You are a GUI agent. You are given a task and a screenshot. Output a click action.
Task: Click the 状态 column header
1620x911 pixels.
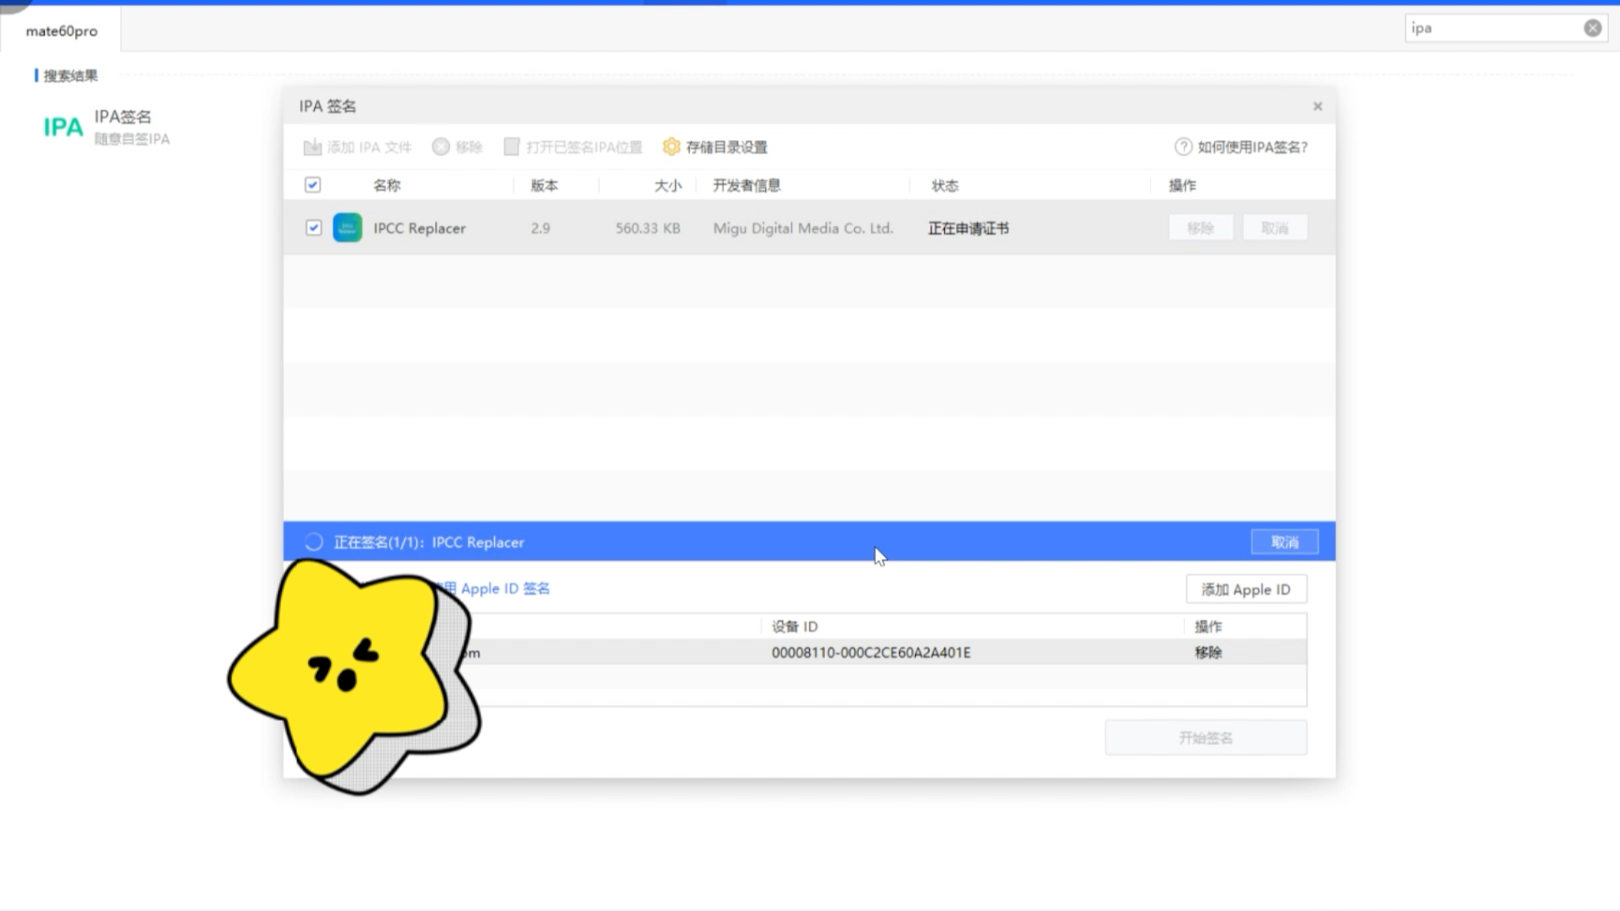[945, 185]
